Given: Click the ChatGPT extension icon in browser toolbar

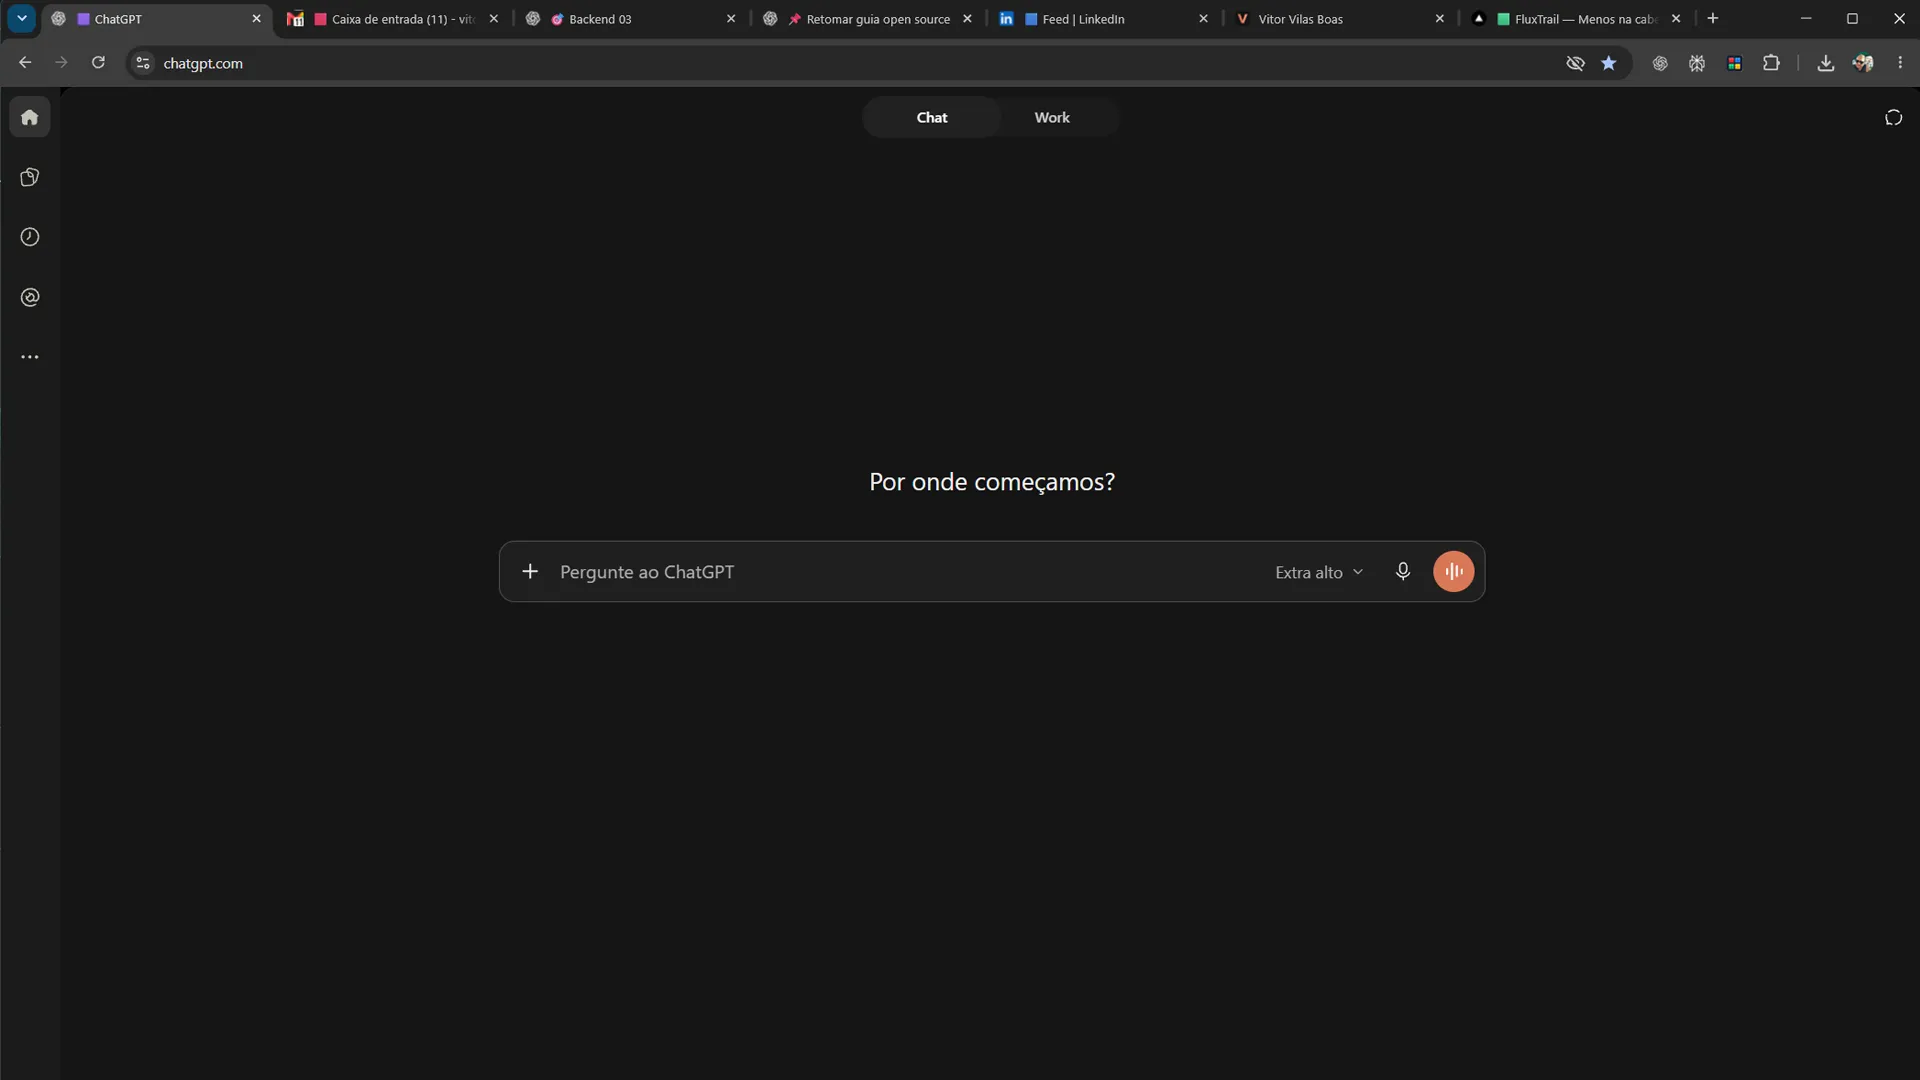Looking at the screenshot, I should click(1660, 63).
